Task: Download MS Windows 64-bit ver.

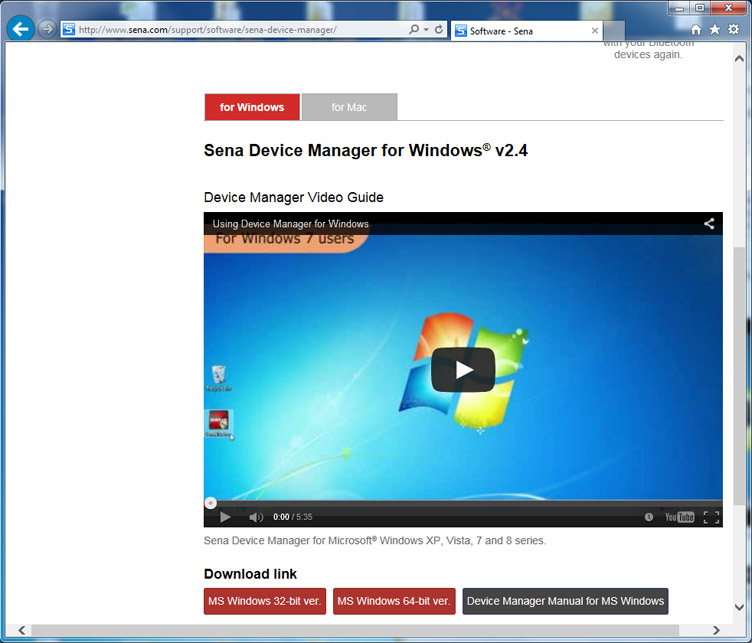Action: point(394,601)
